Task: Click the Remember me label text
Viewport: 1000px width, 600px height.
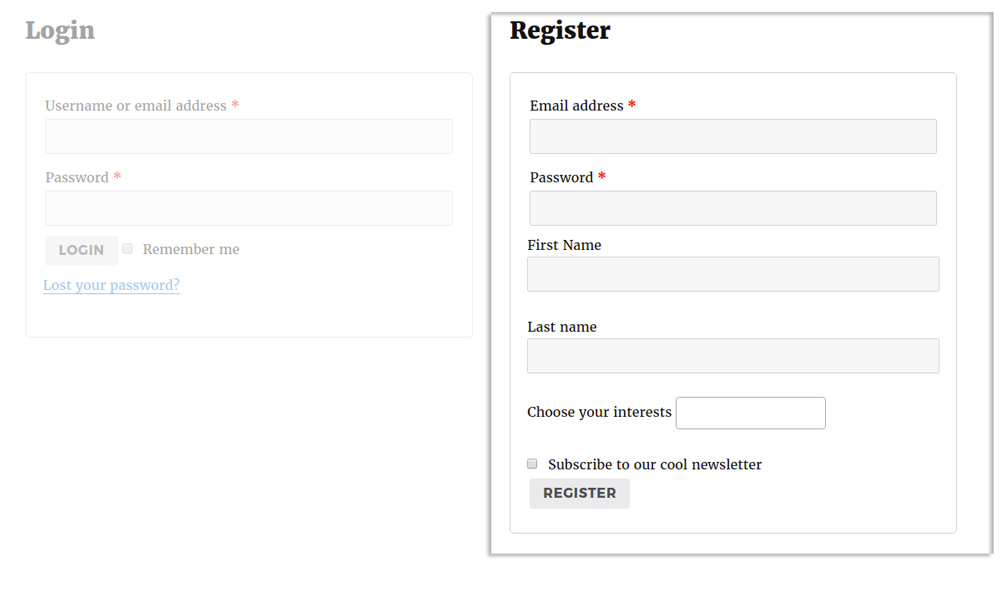Action: (x=191, y=249)
